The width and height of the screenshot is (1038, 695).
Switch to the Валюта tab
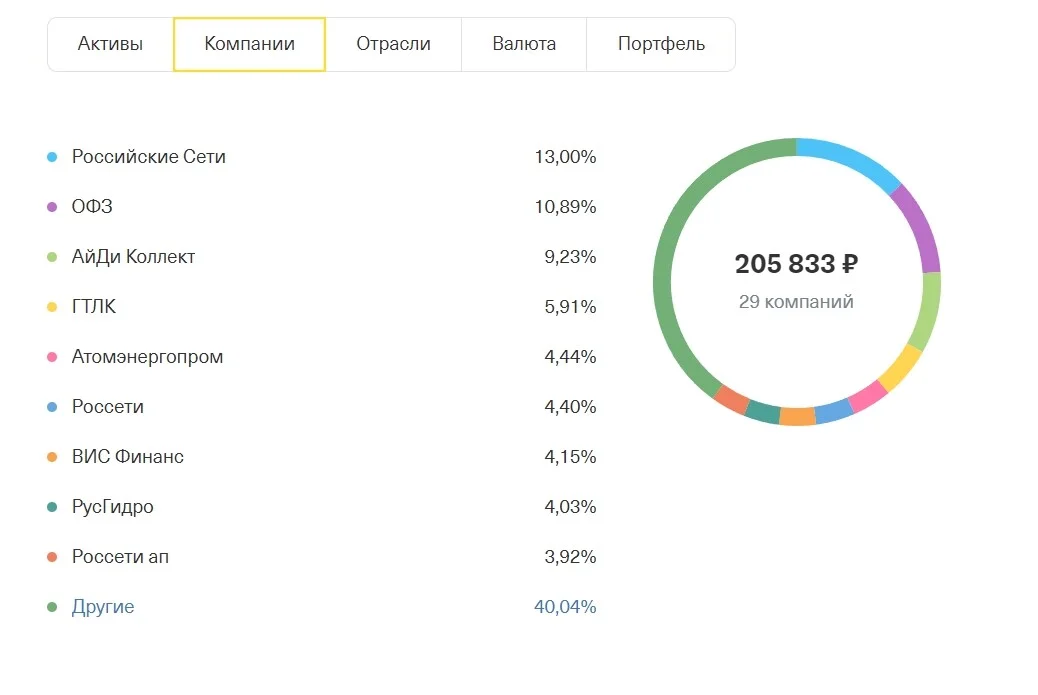[x=524, y=44]
